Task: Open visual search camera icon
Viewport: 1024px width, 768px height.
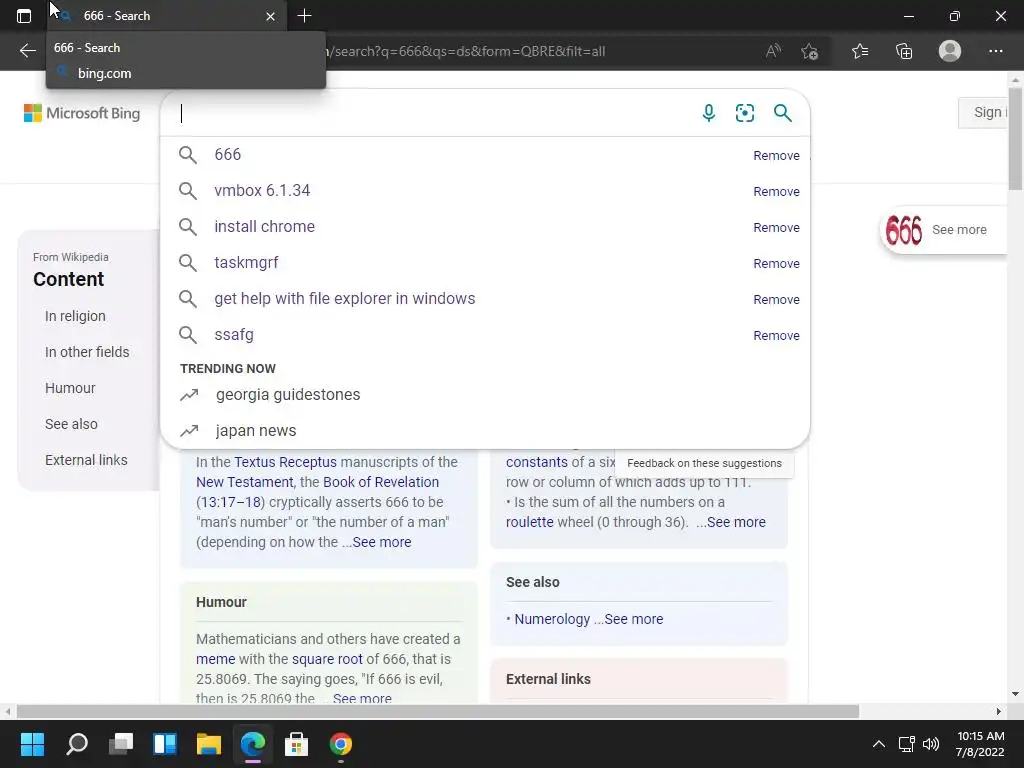Action: pyautogui.click(x=744, y=113)
